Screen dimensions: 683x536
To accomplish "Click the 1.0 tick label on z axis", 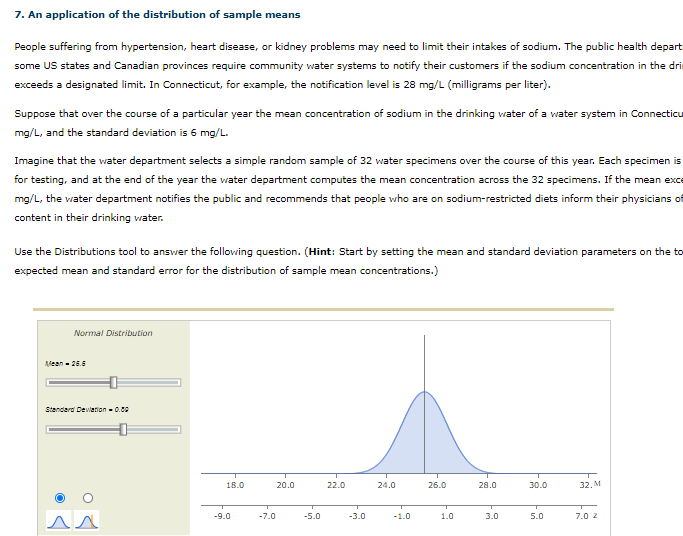I will click(447, 516).
